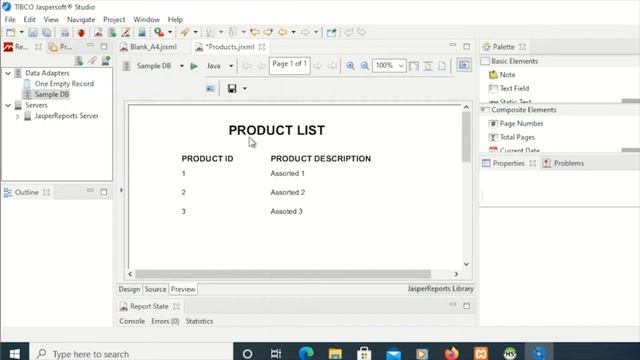This screenshot has height=360, width=640.
Task: Expand the JasperReports Server node
Action: pyautogui.click(x=17, y=116)
